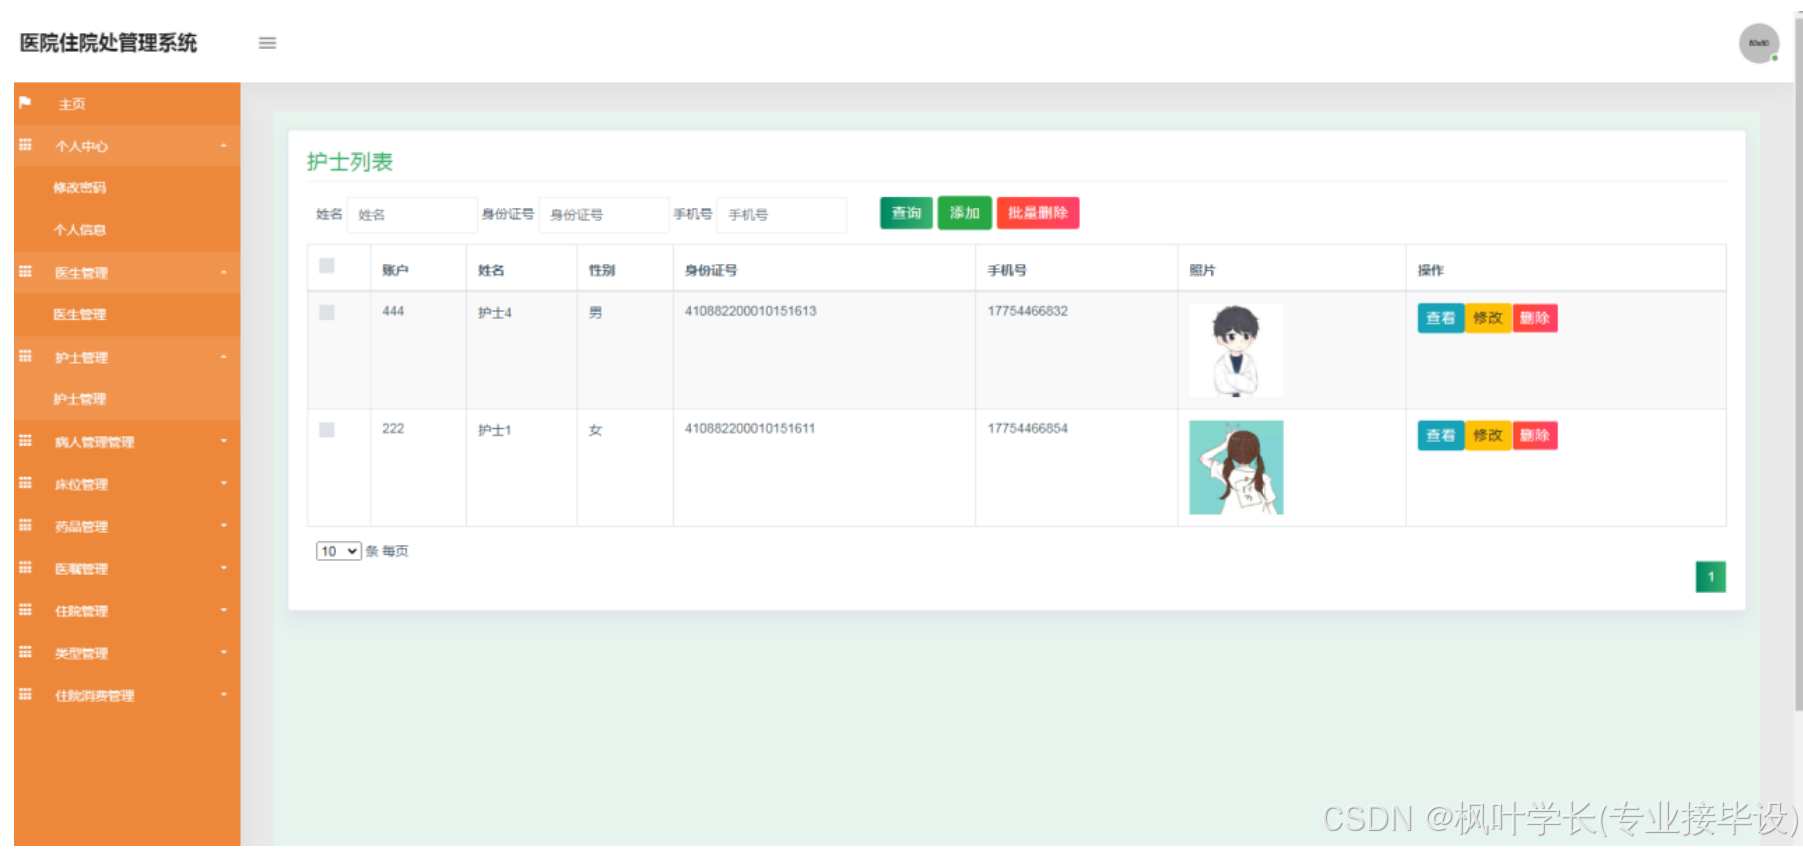The image size is (1803, 851).
Task: Click the green 查询 search button
Action: pyautogui.click(x=906, y=213)
